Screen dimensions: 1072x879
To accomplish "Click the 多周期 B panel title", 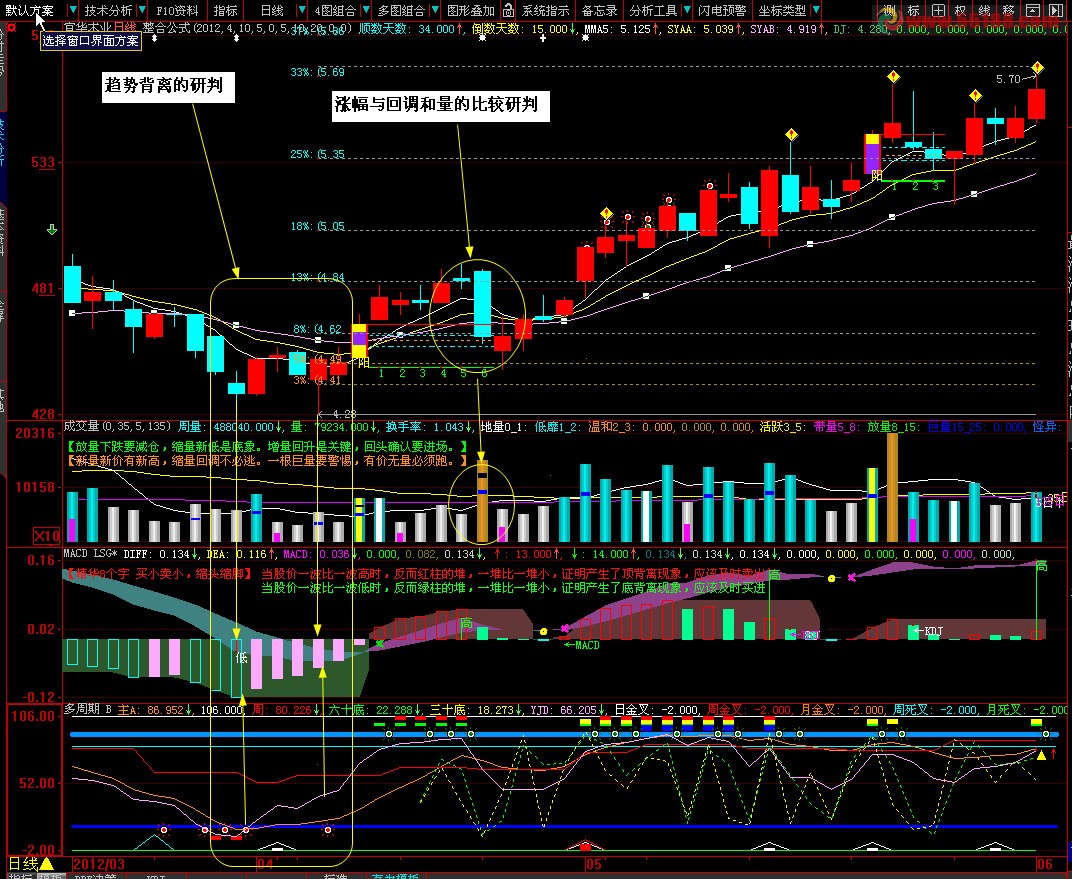I will (x=88, y=709).
